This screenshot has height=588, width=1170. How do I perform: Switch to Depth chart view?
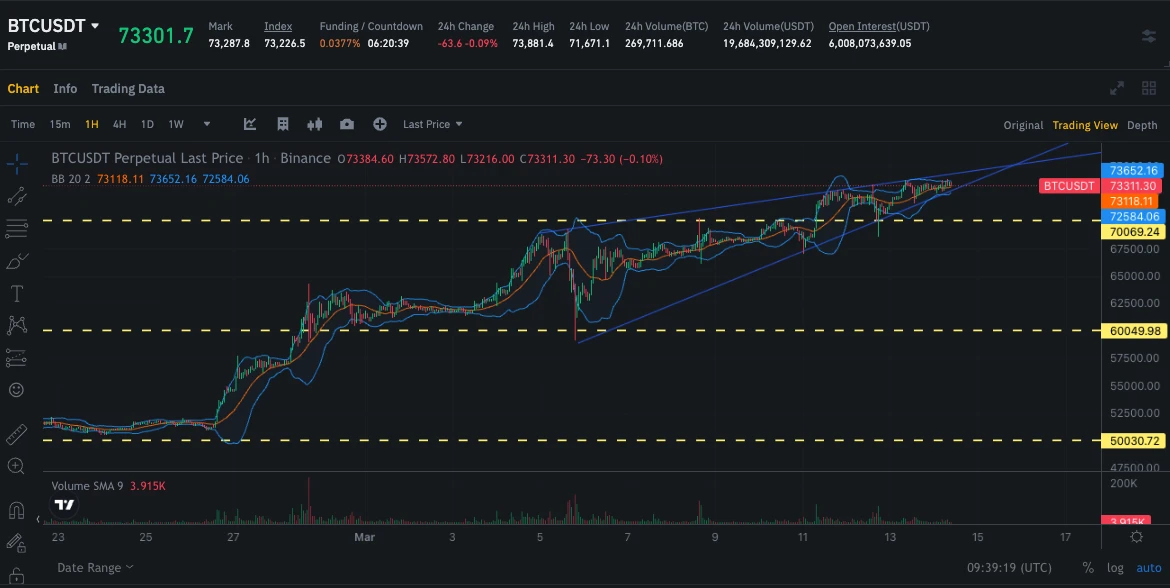pyautogui.click(x=1142, y=125)
